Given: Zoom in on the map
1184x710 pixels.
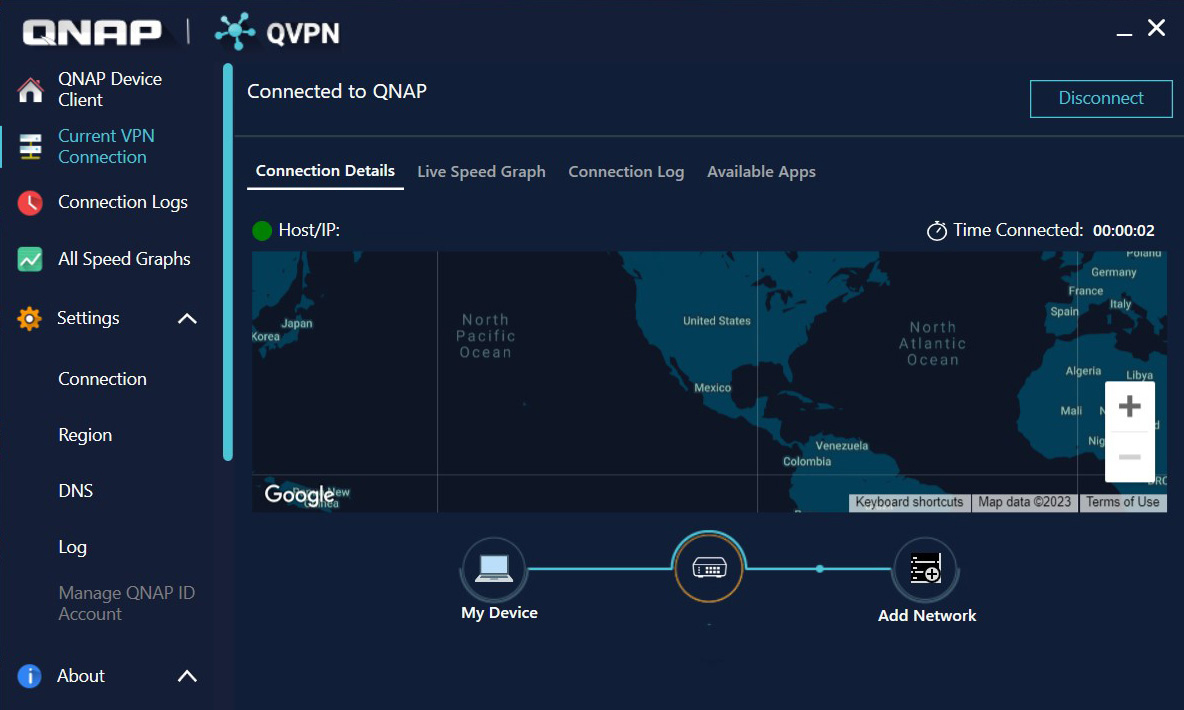Looking at the screenshot, I should pos(1130,406).
